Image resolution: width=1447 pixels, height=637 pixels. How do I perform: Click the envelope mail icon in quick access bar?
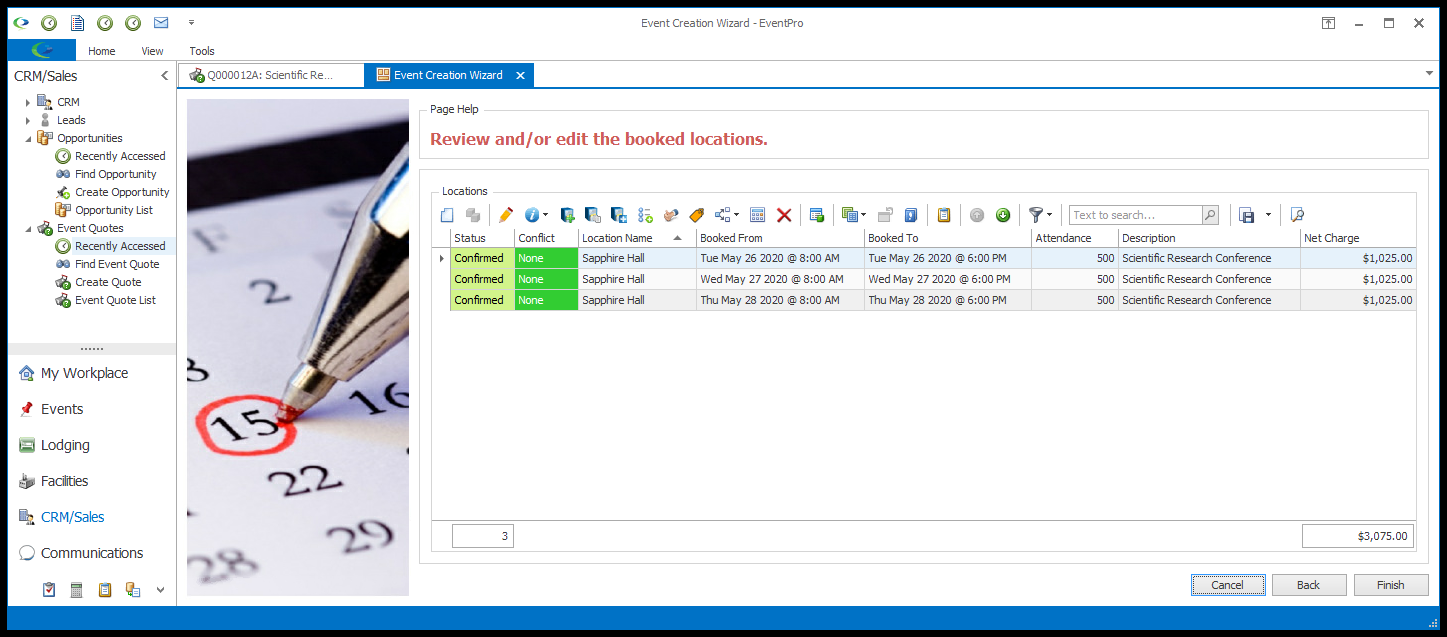pyautogui.click(x=160, y=22)
